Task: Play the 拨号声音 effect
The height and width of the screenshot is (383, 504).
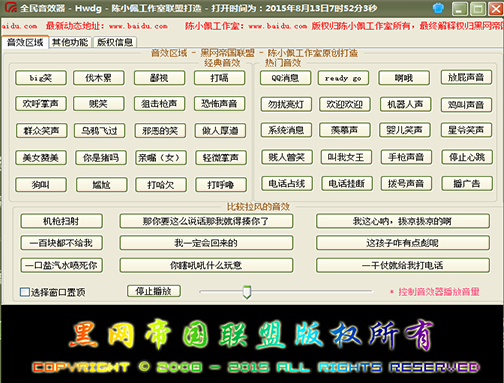Action: tap(406, 183)
